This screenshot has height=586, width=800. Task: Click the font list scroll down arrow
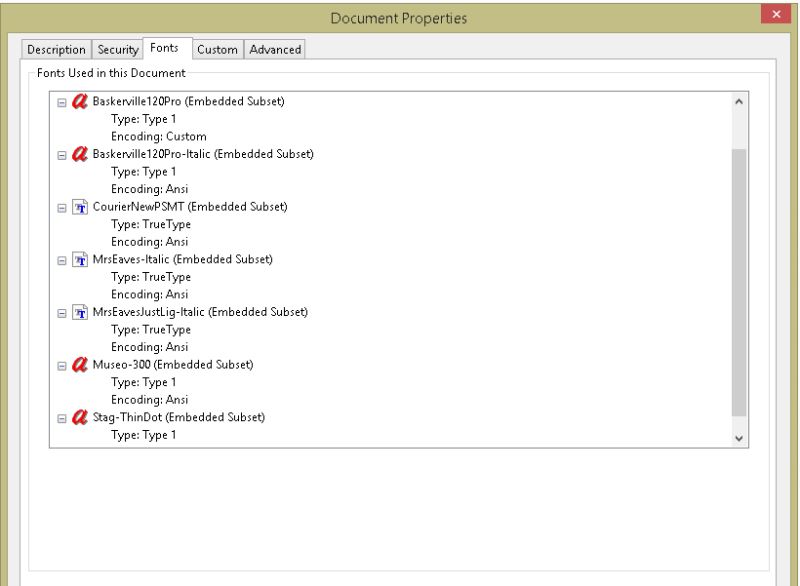(738, 438)
